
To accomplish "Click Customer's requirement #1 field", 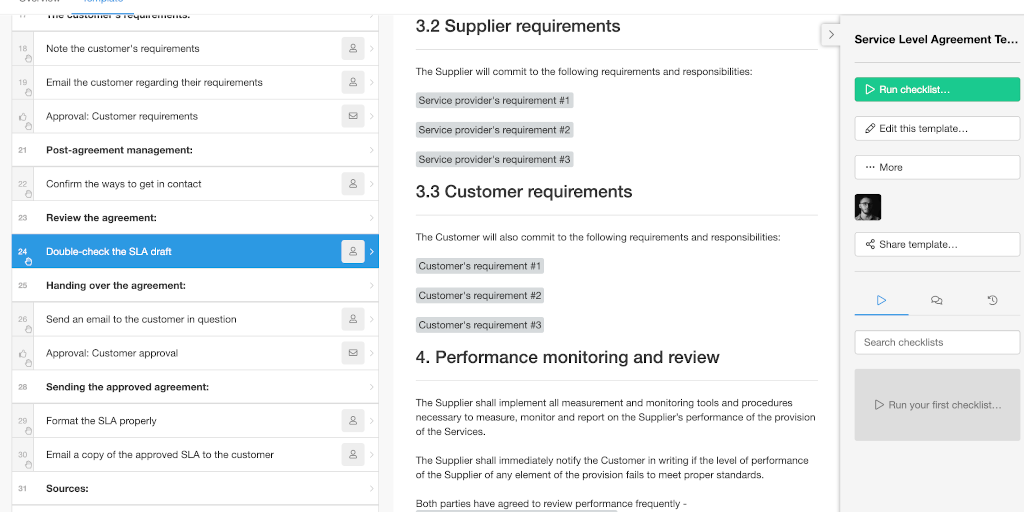I will (480, 266).
